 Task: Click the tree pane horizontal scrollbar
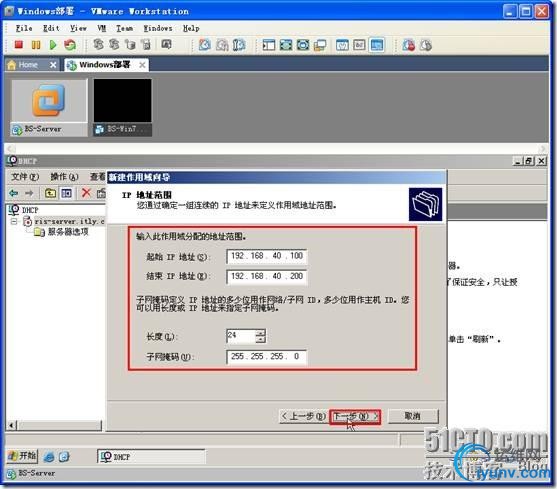tap(55, 425)
